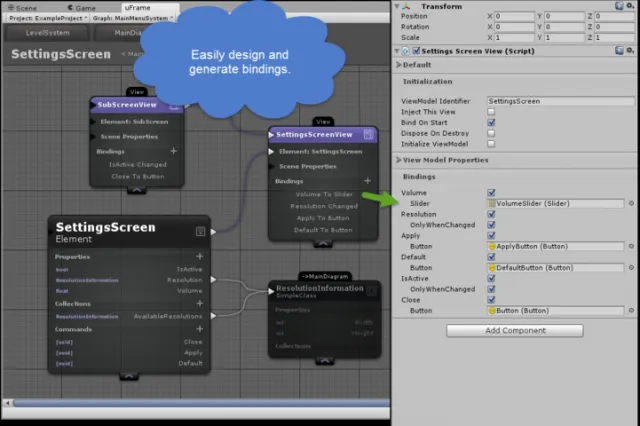
Task: Add a collection to the SettingsScreen element
Action: pos(200,303)
